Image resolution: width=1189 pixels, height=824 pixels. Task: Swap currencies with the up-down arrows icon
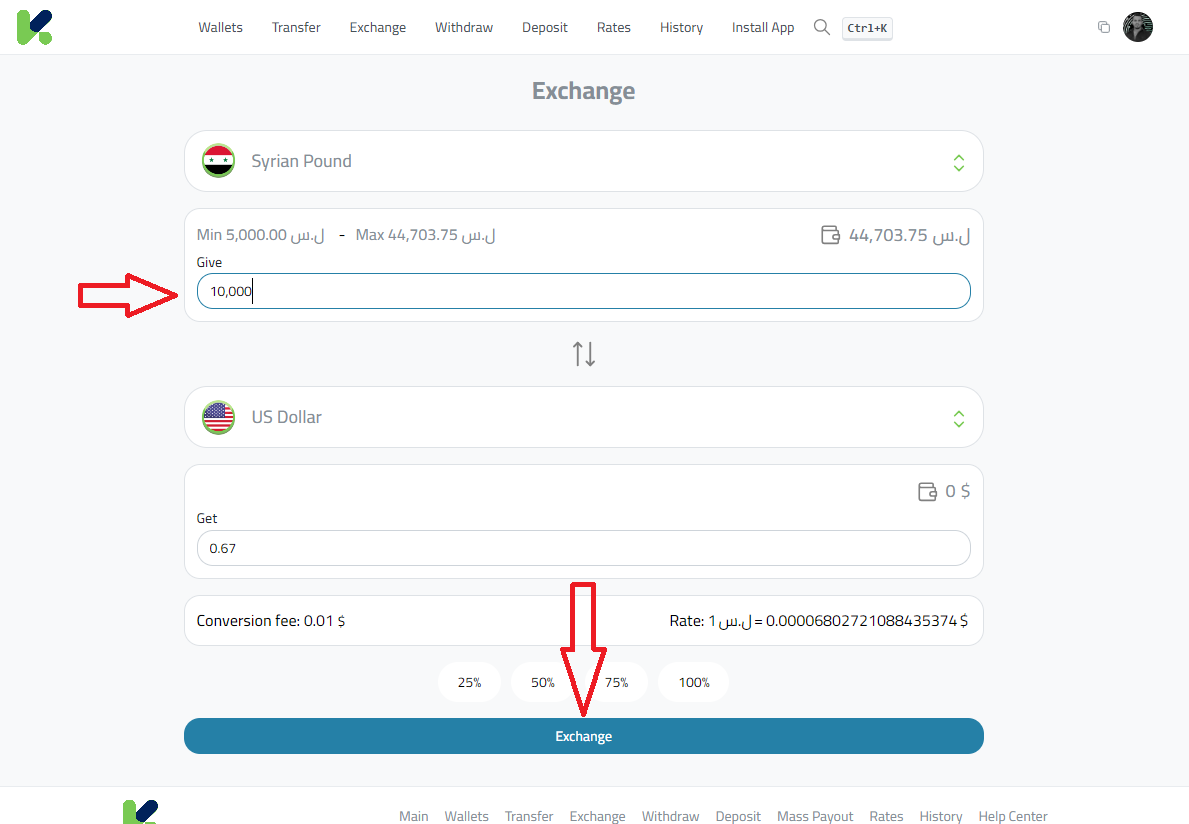pyautogui.click(x=583, y=353)
